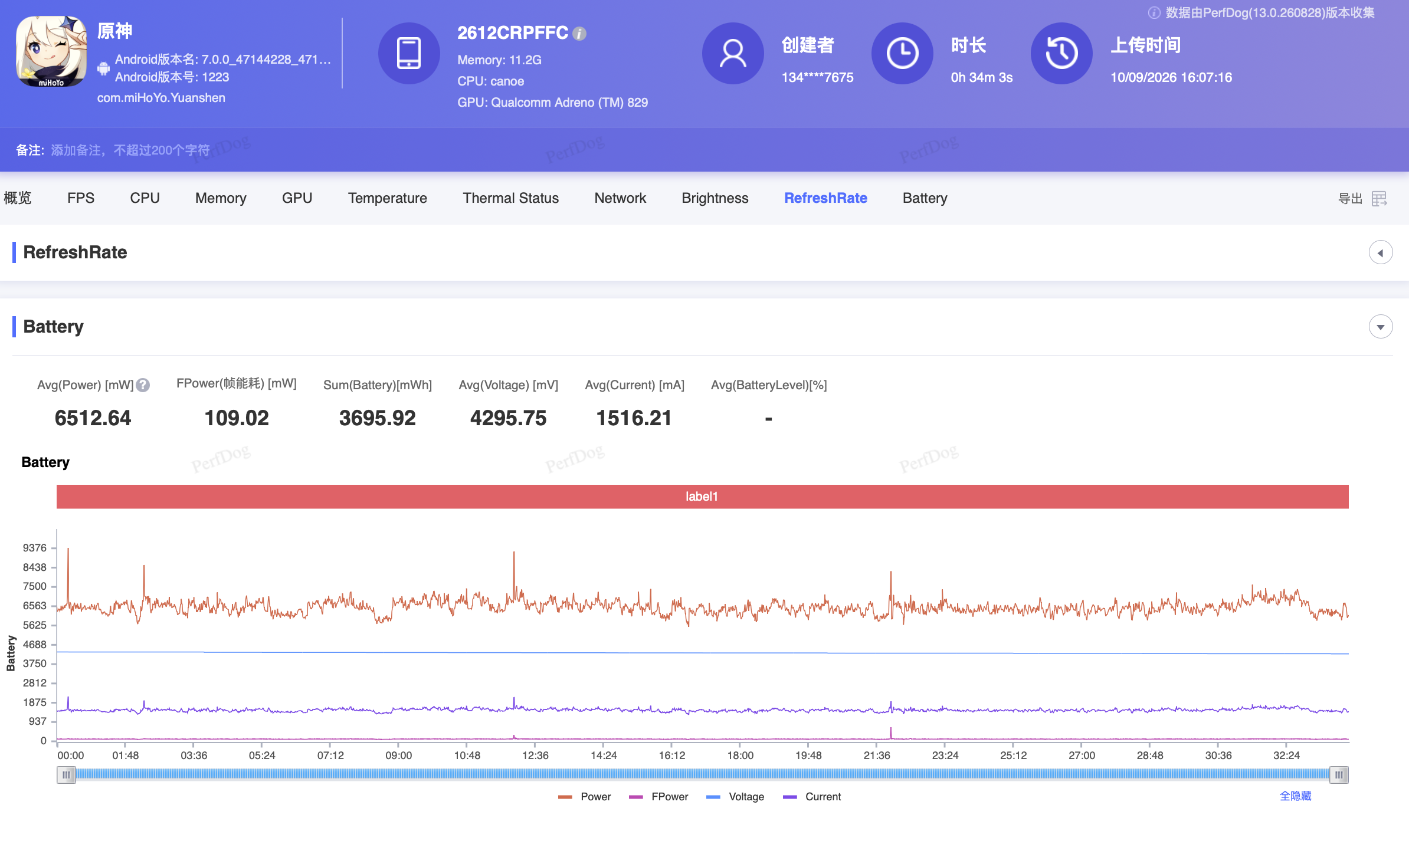Click the phone device icon

[x=409, y=53]
